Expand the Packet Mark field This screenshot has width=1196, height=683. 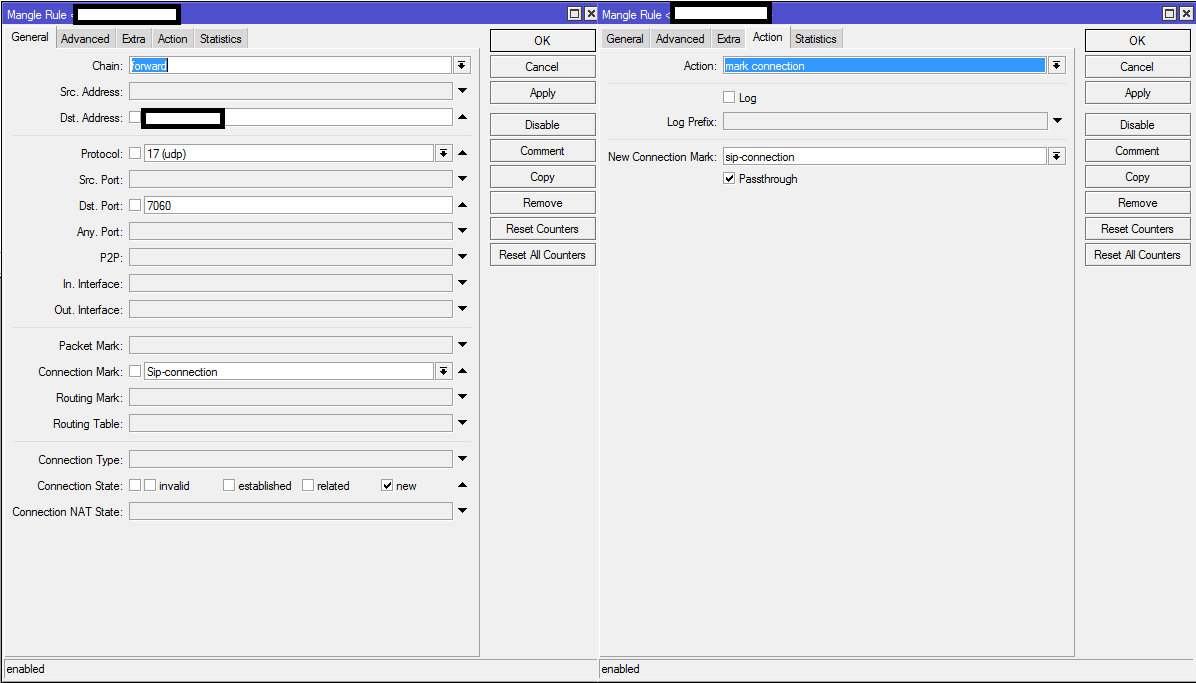[x=462, y=345]
